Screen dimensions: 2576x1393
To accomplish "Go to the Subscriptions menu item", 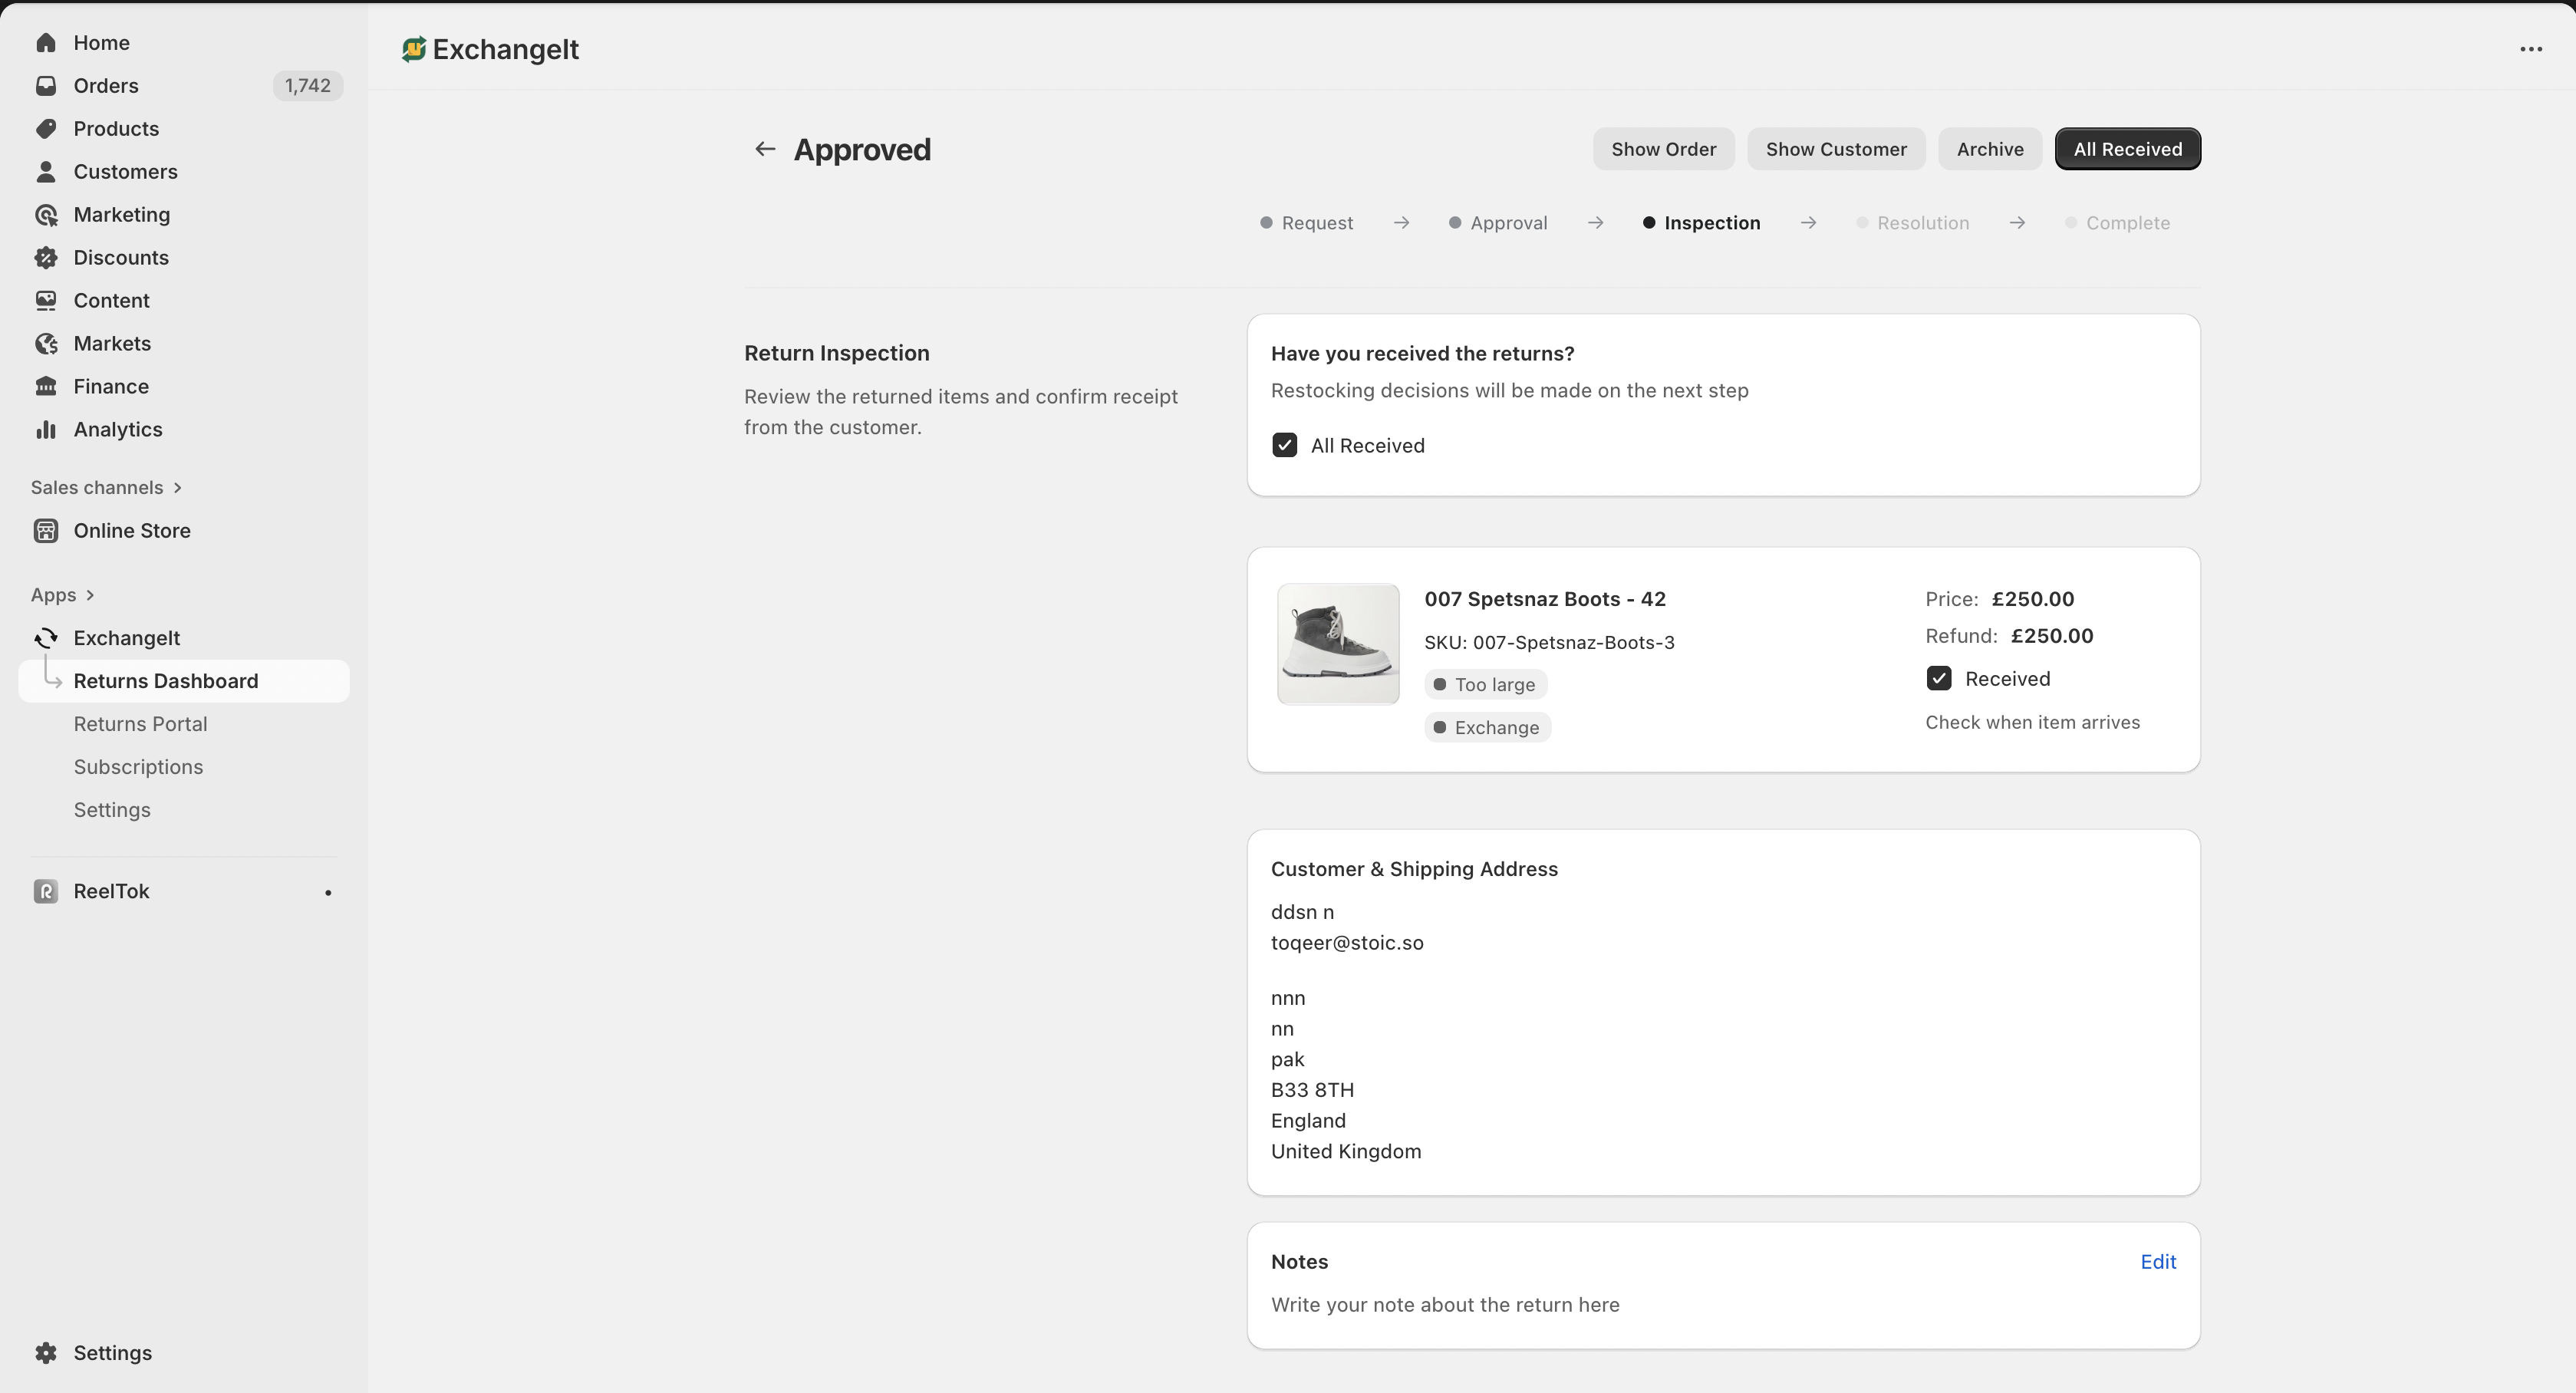I will (x=138, y=767).
